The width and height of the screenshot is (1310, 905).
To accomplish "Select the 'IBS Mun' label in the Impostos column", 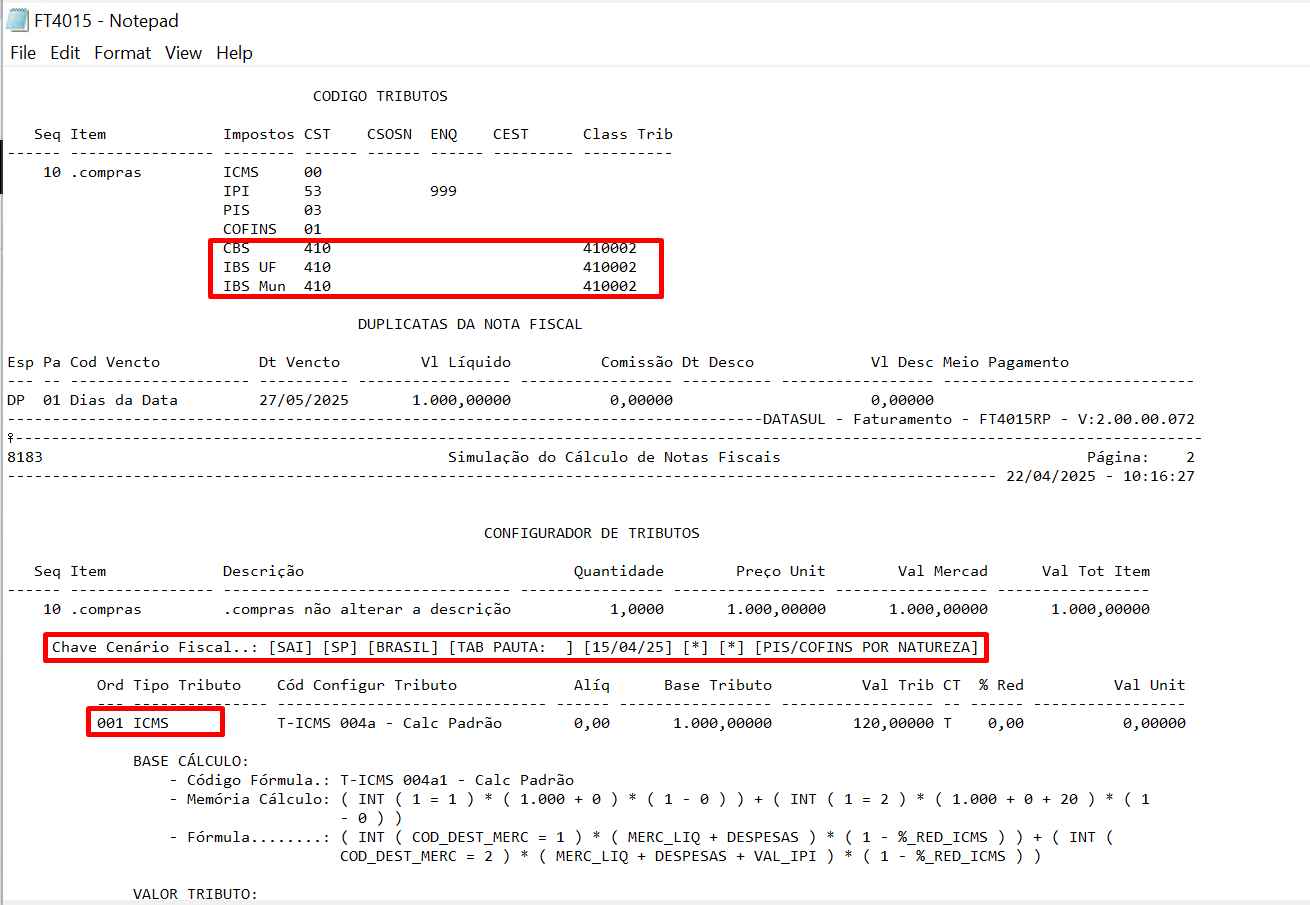I will [255, 286].
